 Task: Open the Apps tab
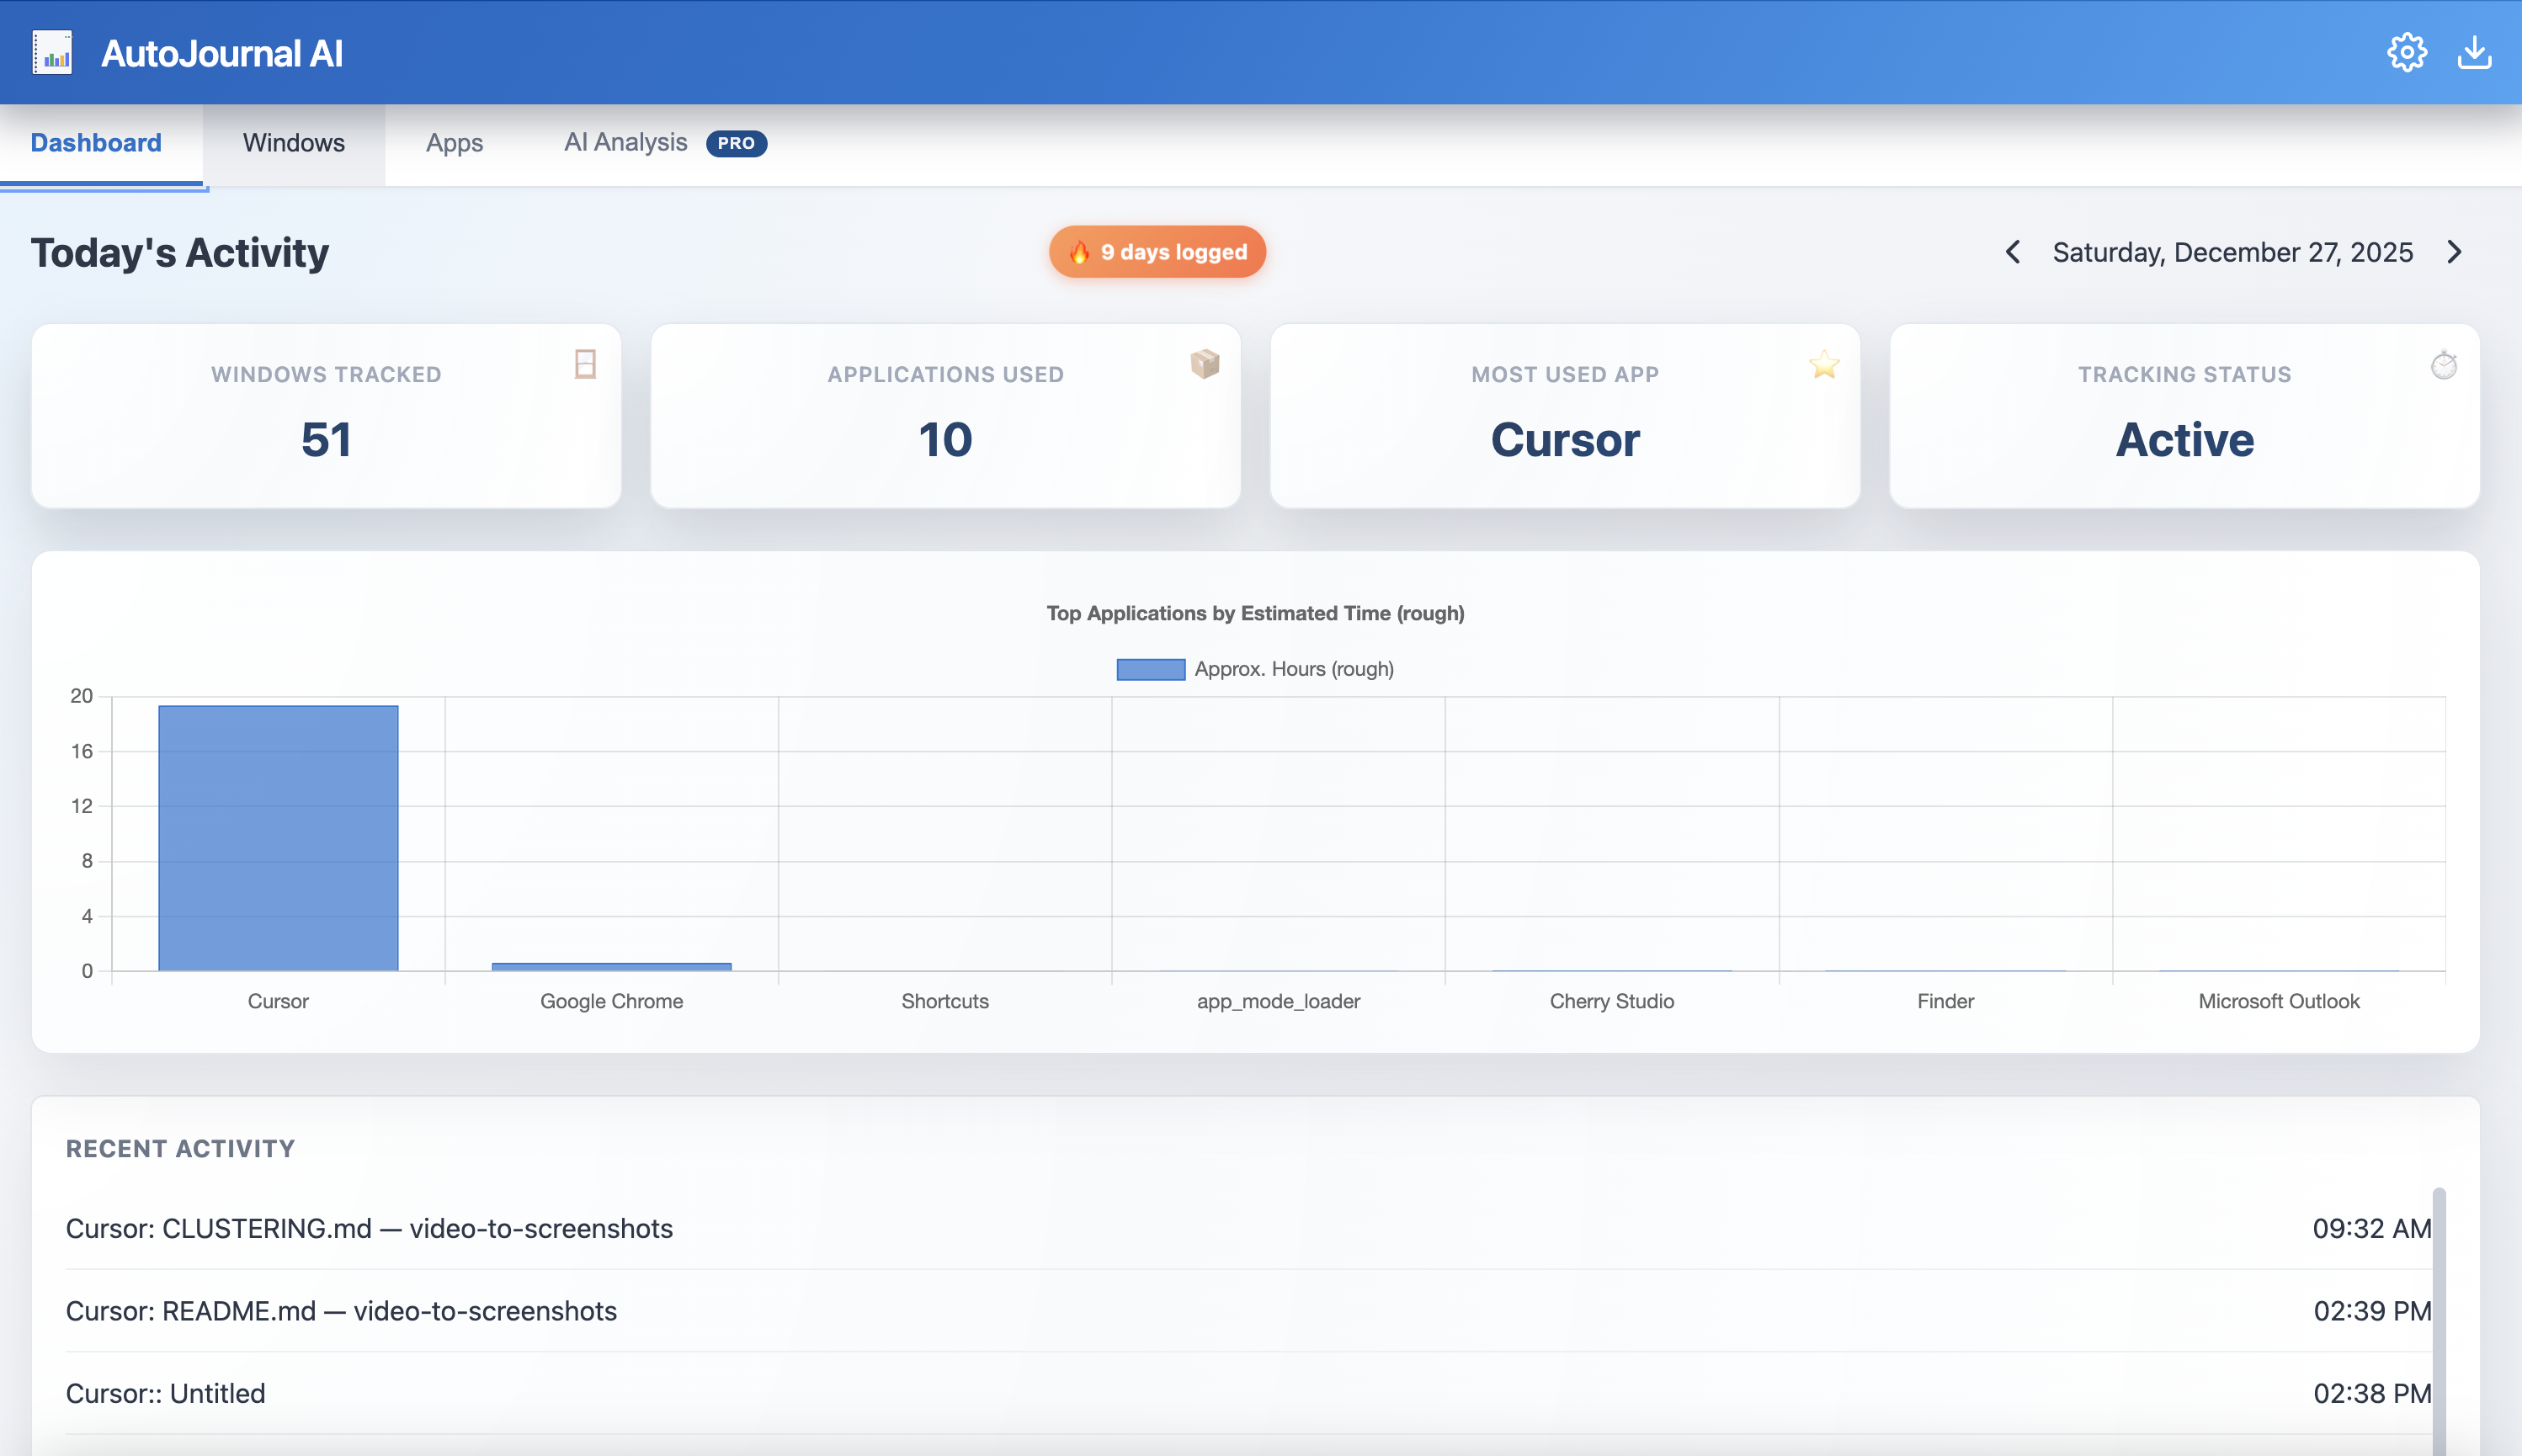[454, 143]
